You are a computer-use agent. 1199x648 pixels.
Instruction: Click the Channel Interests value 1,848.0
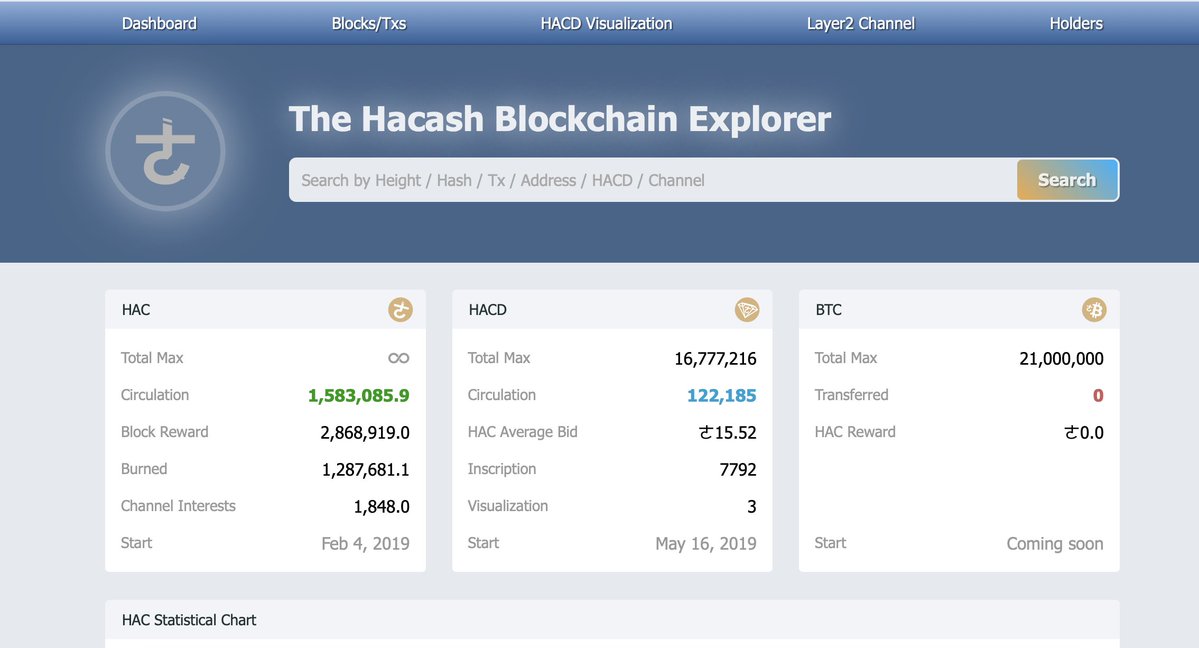(382, 506)
